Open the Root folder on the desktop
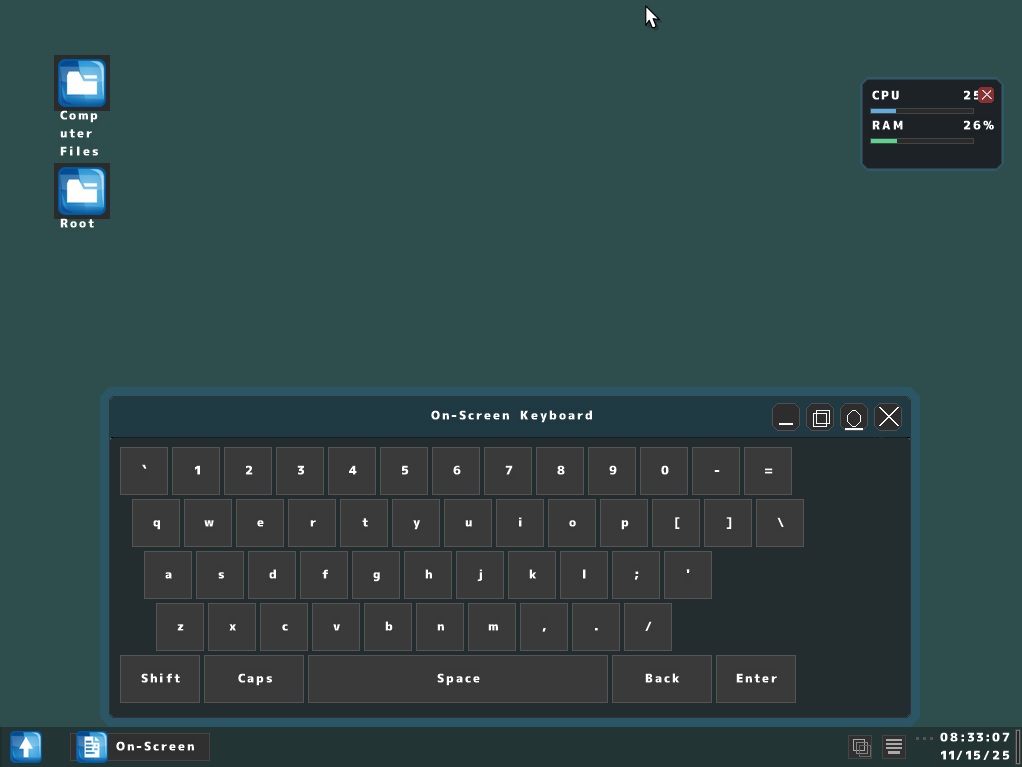The height and width of the screenshot is (767, 1022). pyautogui.click(x=81, y=190)
